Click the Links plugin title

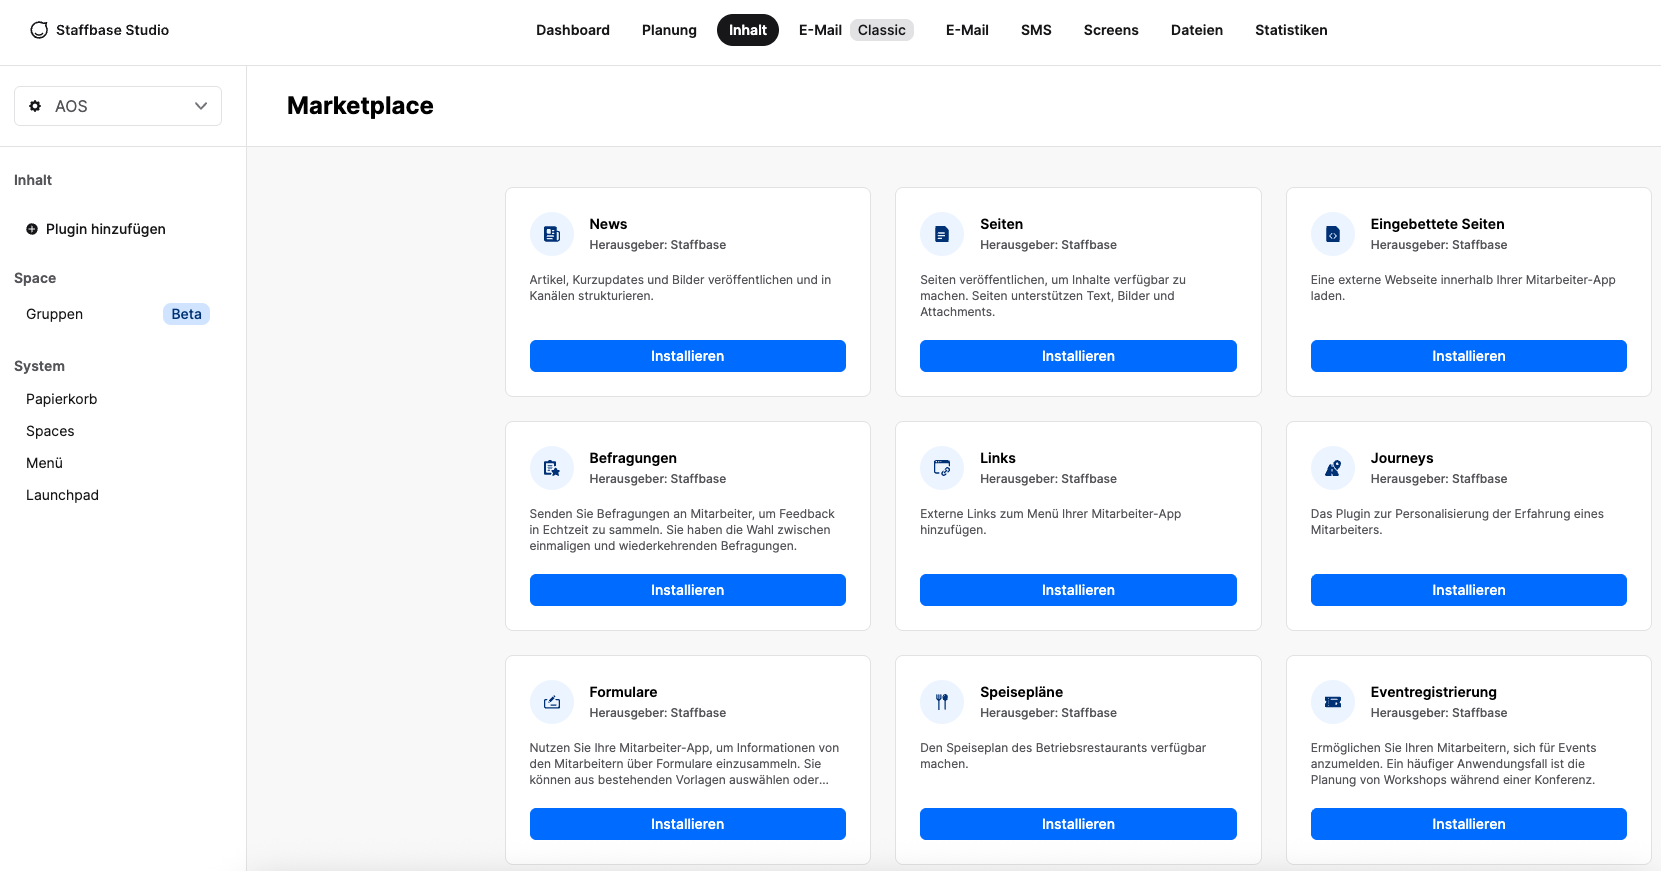(x=998, y=458)
